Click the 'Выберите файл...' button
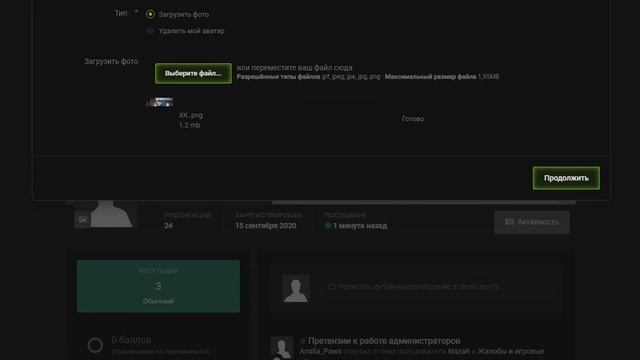This screenshot has height=360, width=640. 193,73
